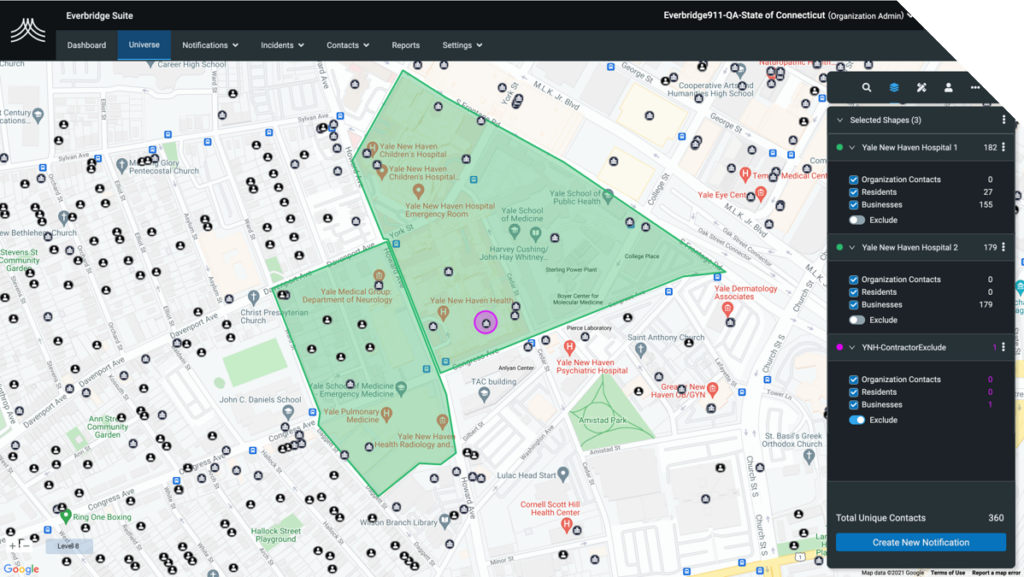Collapse the Yale New Haven Hospital 1 chevron

(852, 148)
